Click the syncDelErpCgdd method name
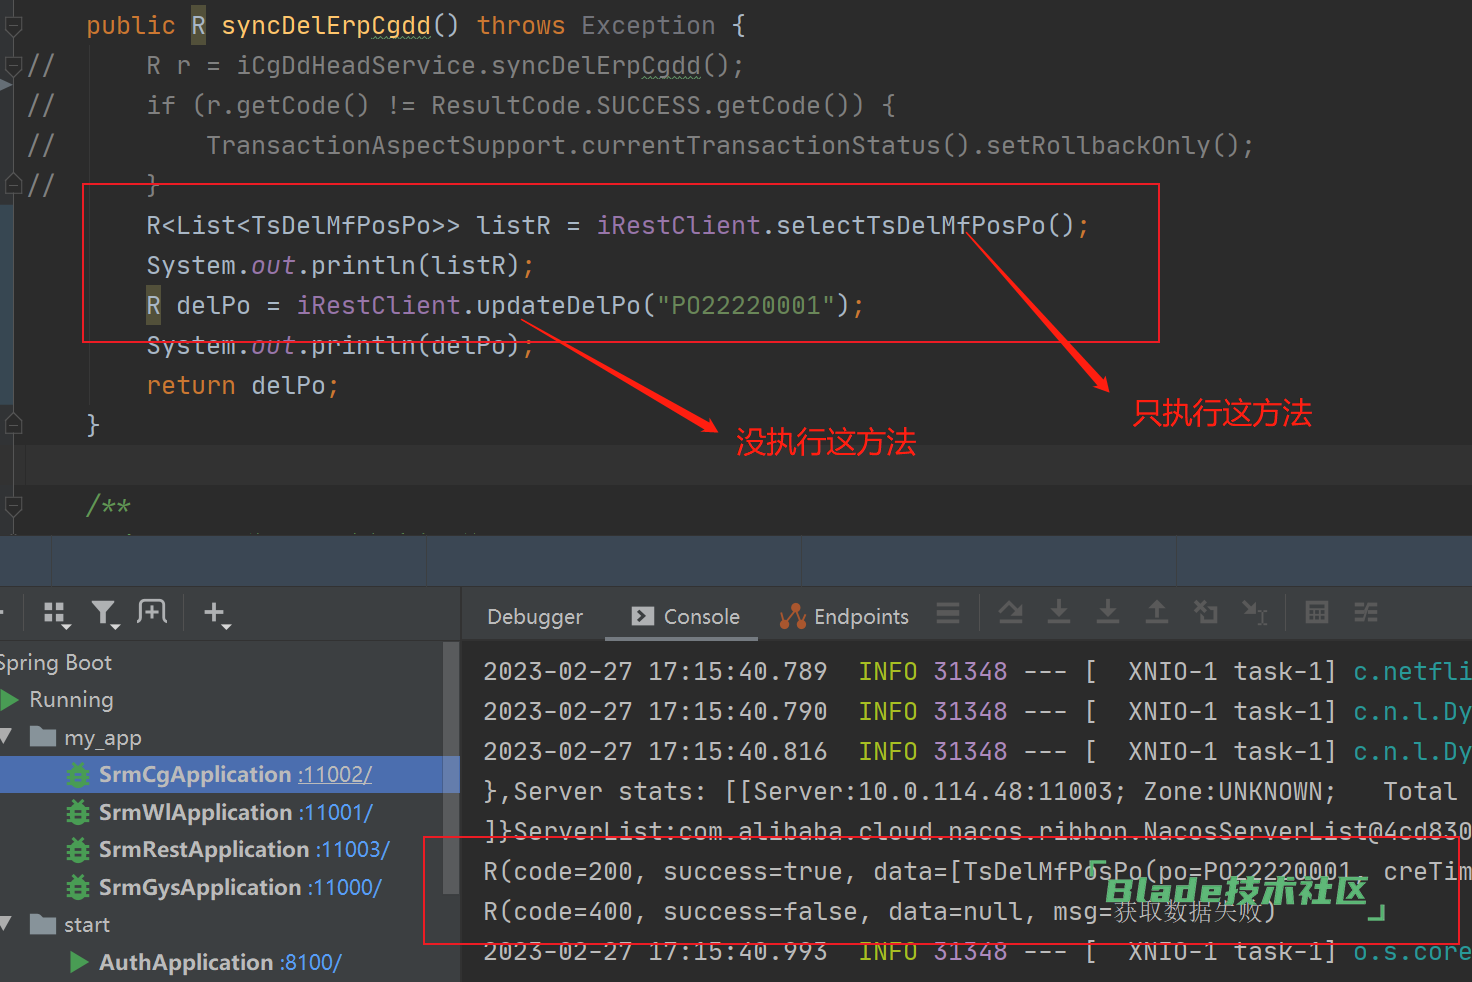This screenshot has height=982, width=1472. click(x=326, y=26)
